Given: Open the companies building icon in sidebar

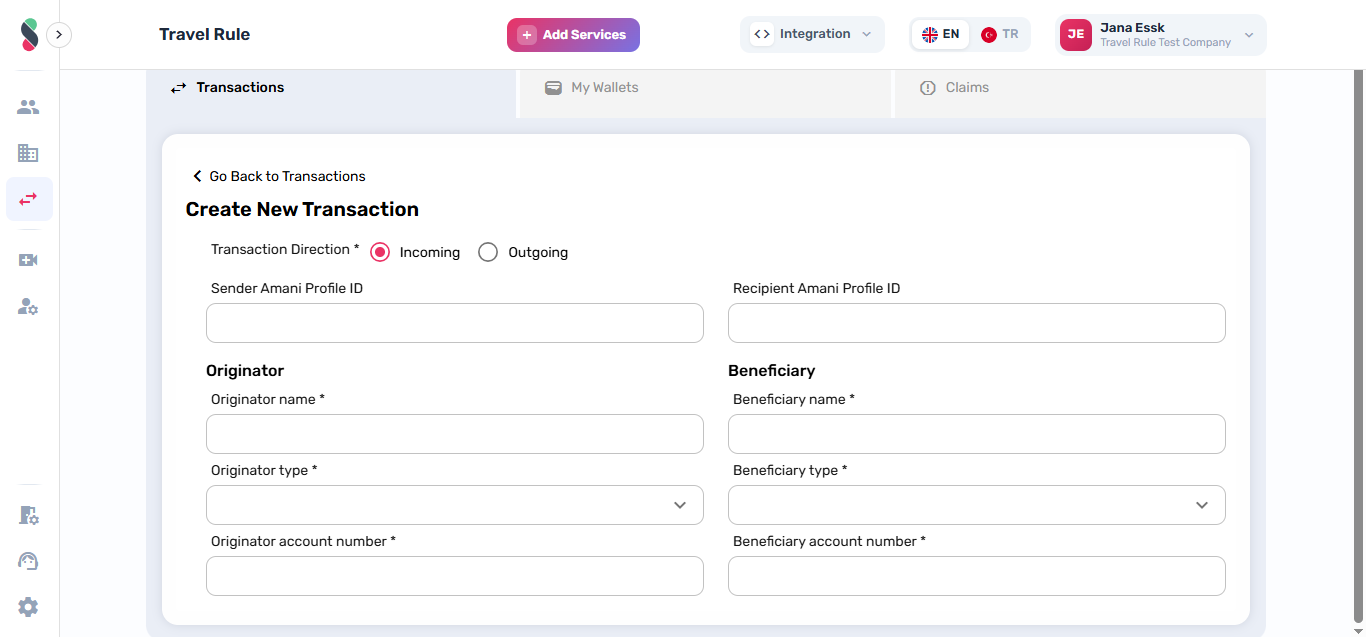Looking at the screenshot, I should tap(28, 153).
